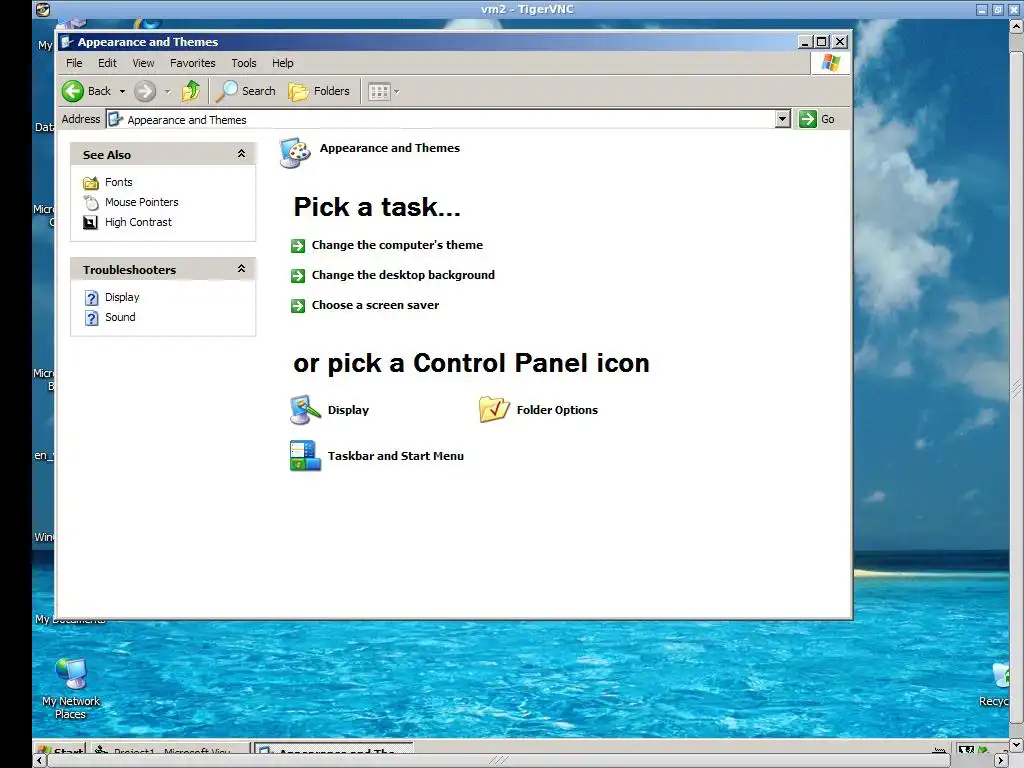
Task: Open the Search magnifier in toolbar
Action: (227, 91)
